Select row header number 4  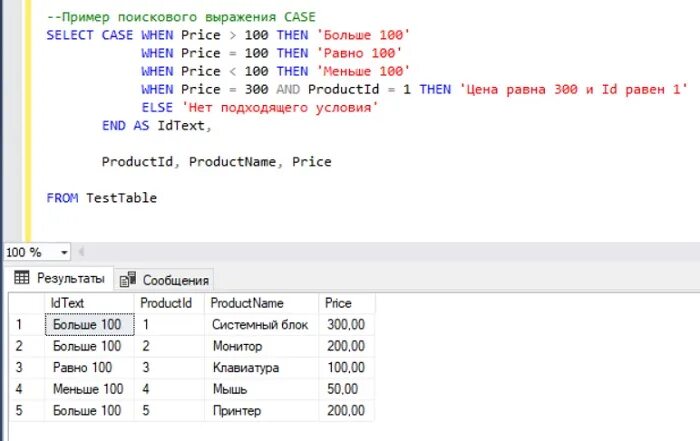(27, 389)
